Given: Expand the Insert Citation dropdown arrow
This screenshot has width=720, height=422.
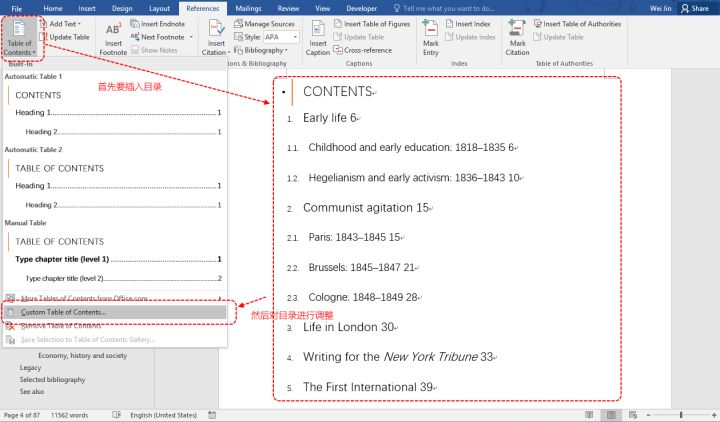Looking at the screenshot, I should pos(229,52).
